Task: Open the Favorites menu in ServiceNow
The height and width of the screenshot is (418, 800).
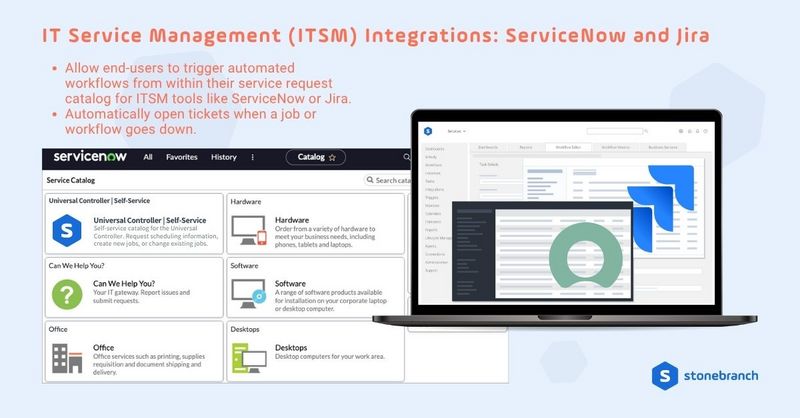Action: coord(182,157)
